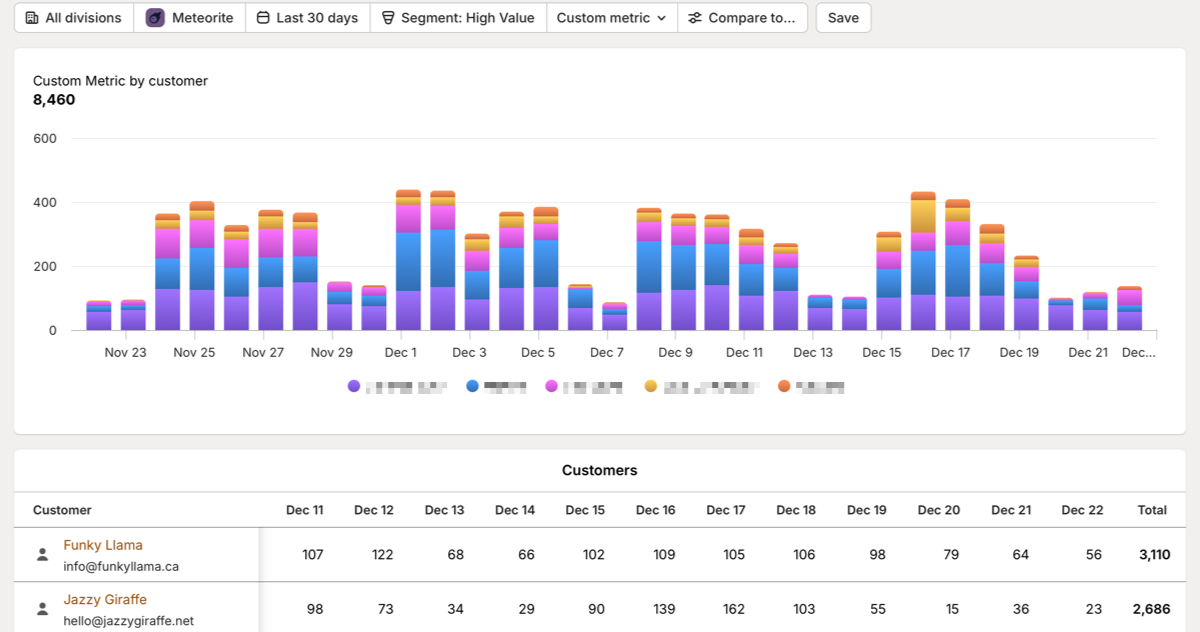This screenshot has width=1200, height=632.
Task: Click the yellow color dot in the legend
Action: [x=652, y=385]
